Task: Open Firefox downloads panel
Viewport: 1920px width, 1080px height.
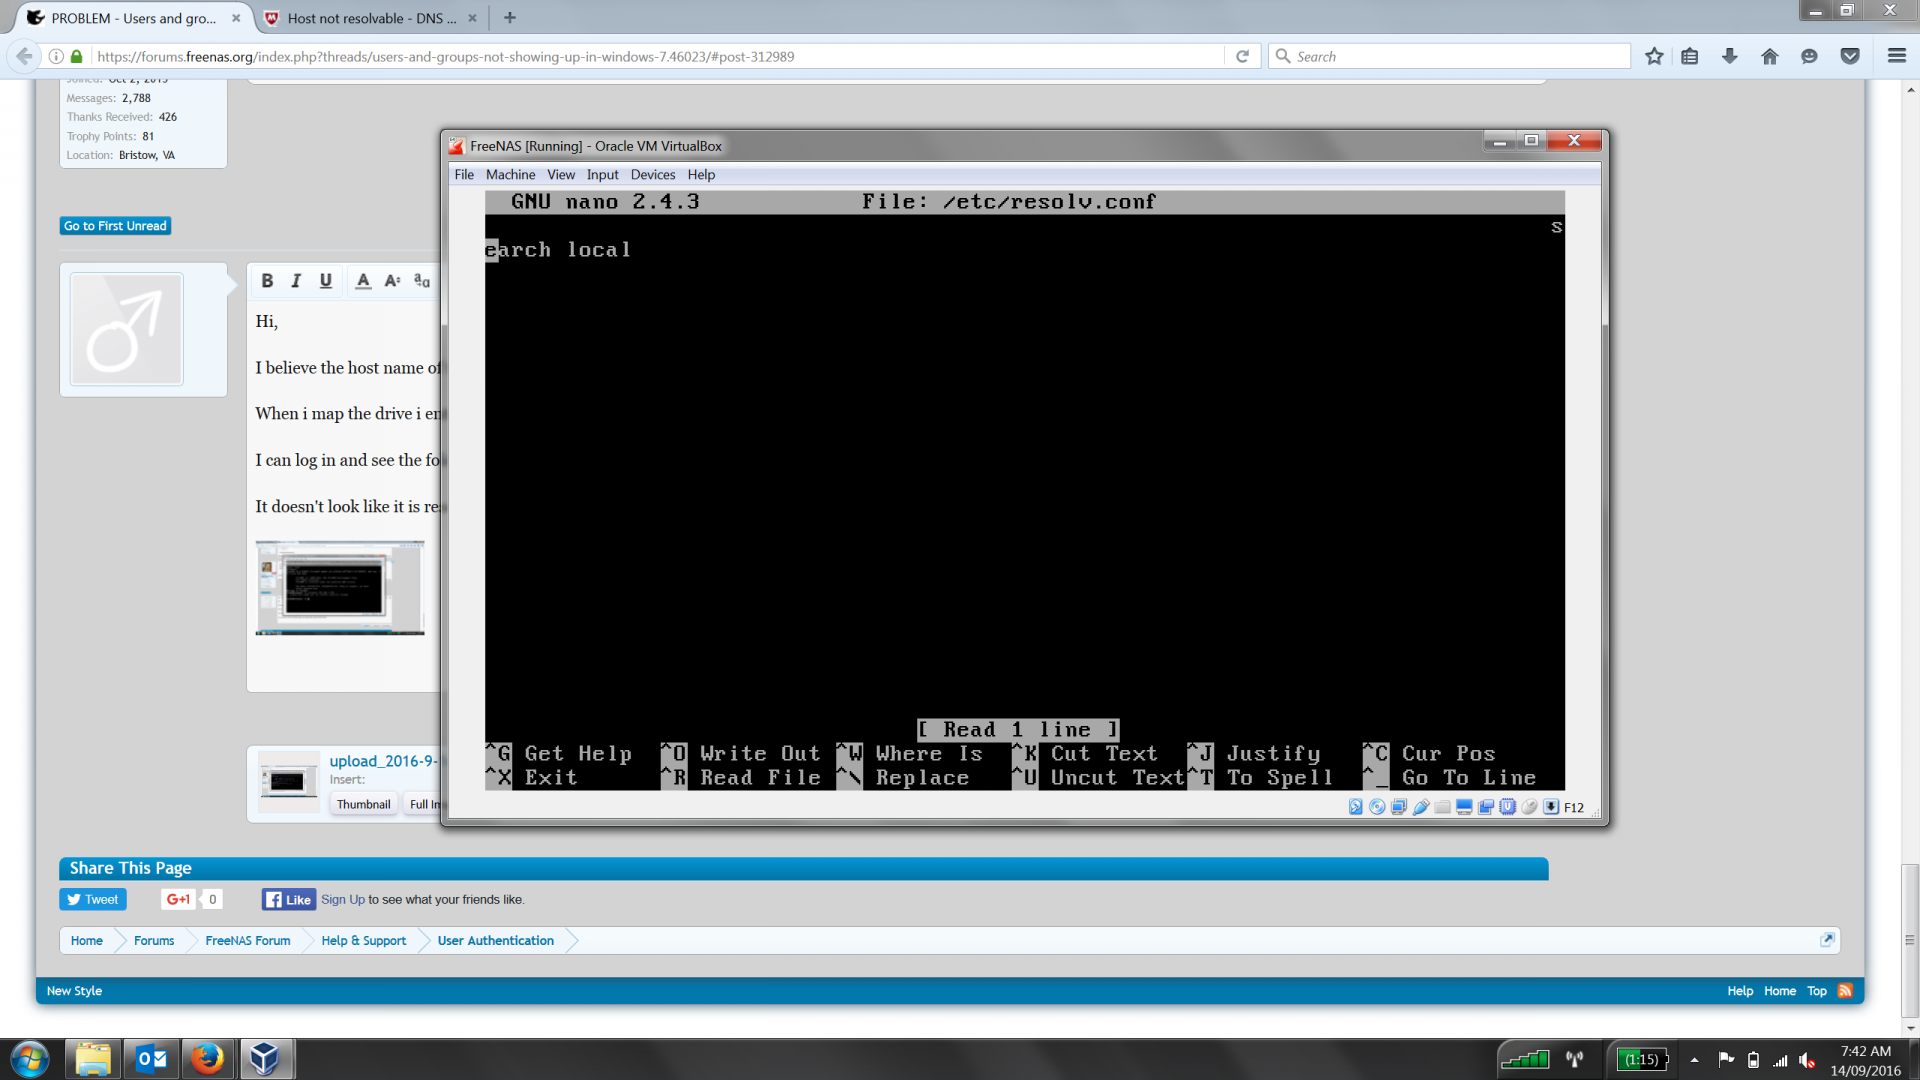Action: 1730,57
